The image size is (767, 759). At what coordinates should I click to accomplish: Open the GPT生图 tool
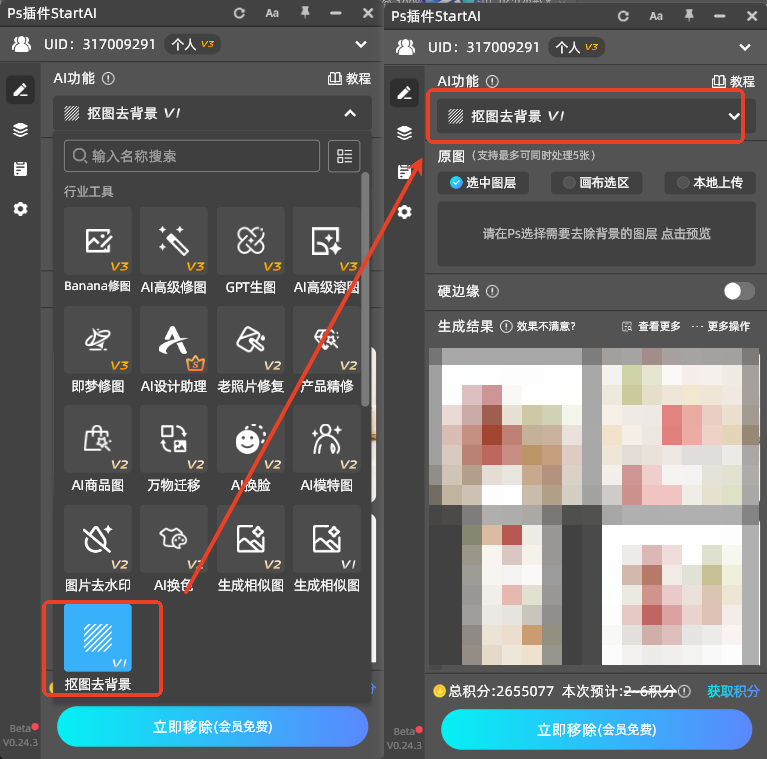coord(250,250)
